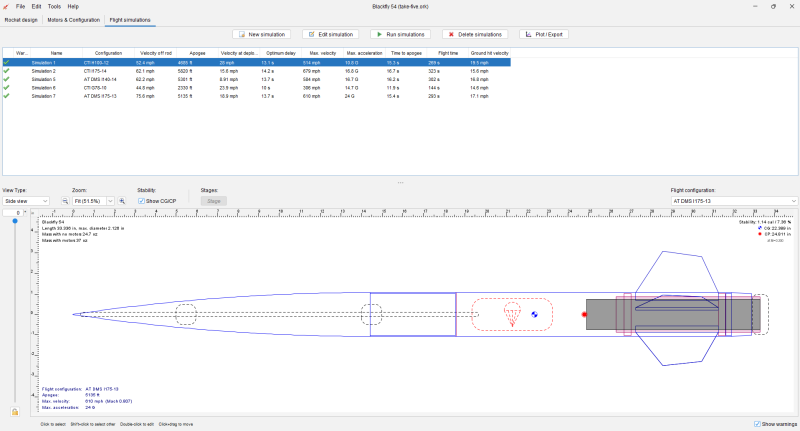Click the Configuration column header

(108, 53)
